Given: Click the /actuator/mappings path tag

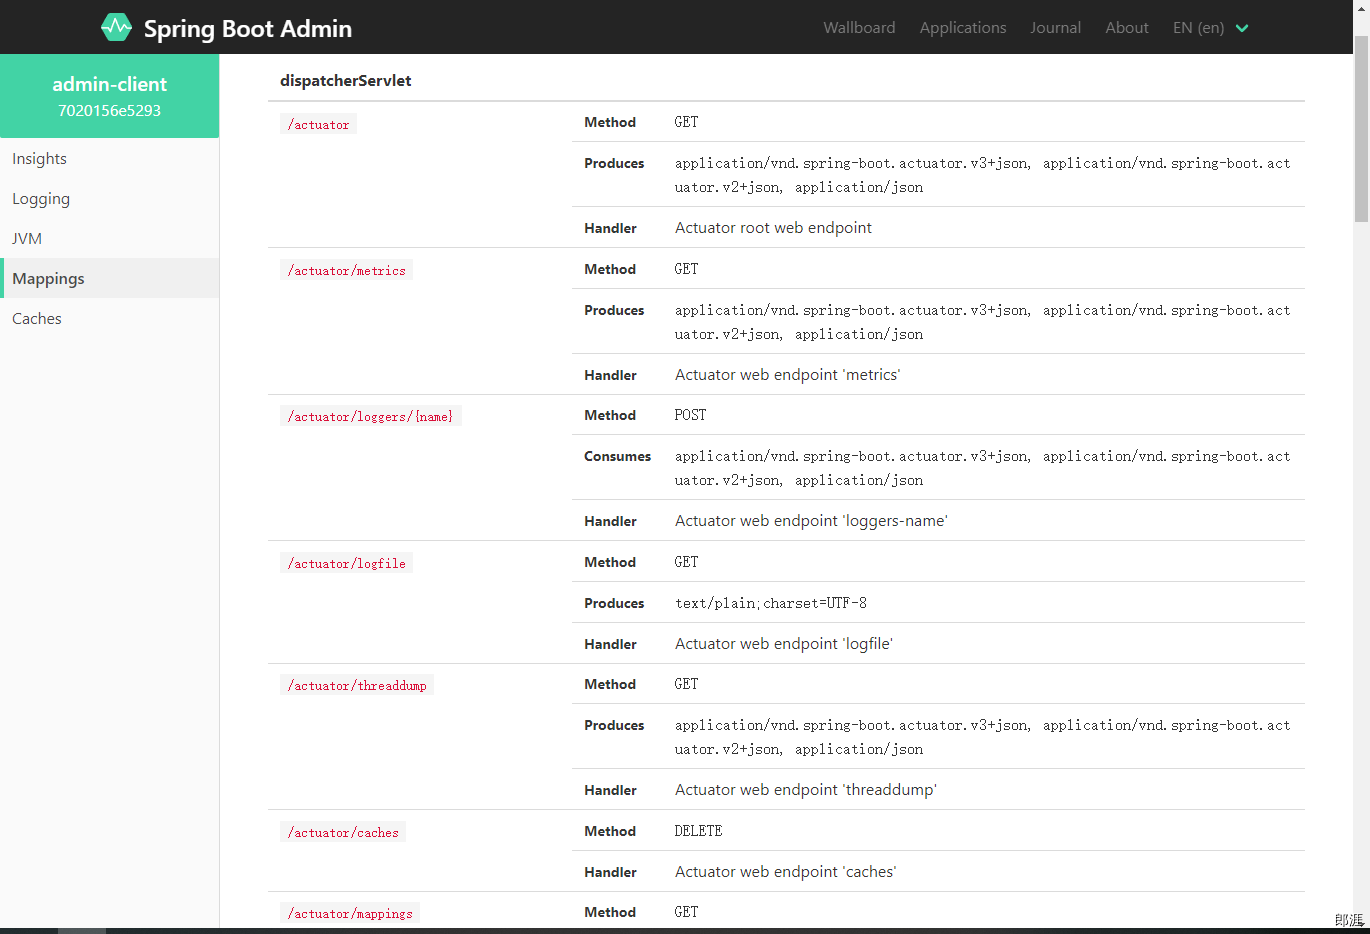Looking at the screenshot, I should coord(350,913).
